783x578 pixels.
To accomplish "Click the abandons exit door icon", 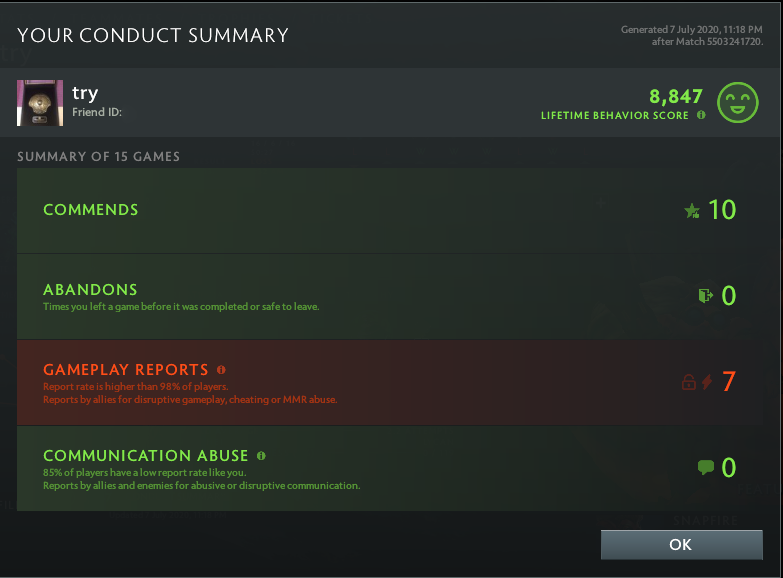I will 706,295.
